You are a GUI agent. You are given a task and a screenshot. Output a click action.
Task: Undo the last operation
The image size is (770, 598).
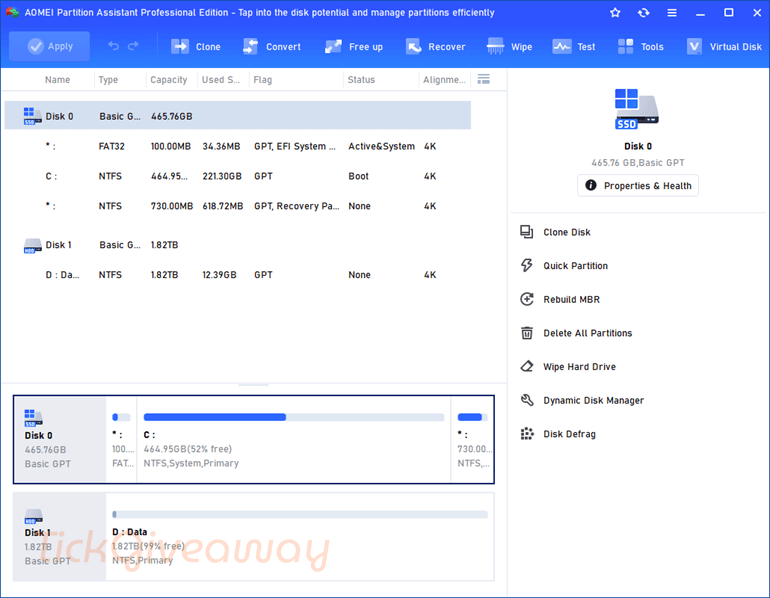coord(113,46)
